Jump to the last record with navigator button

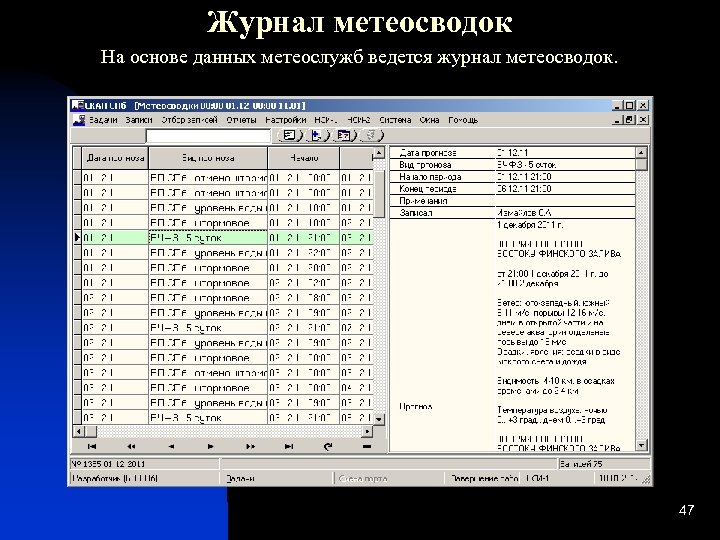tap(289, 446)
